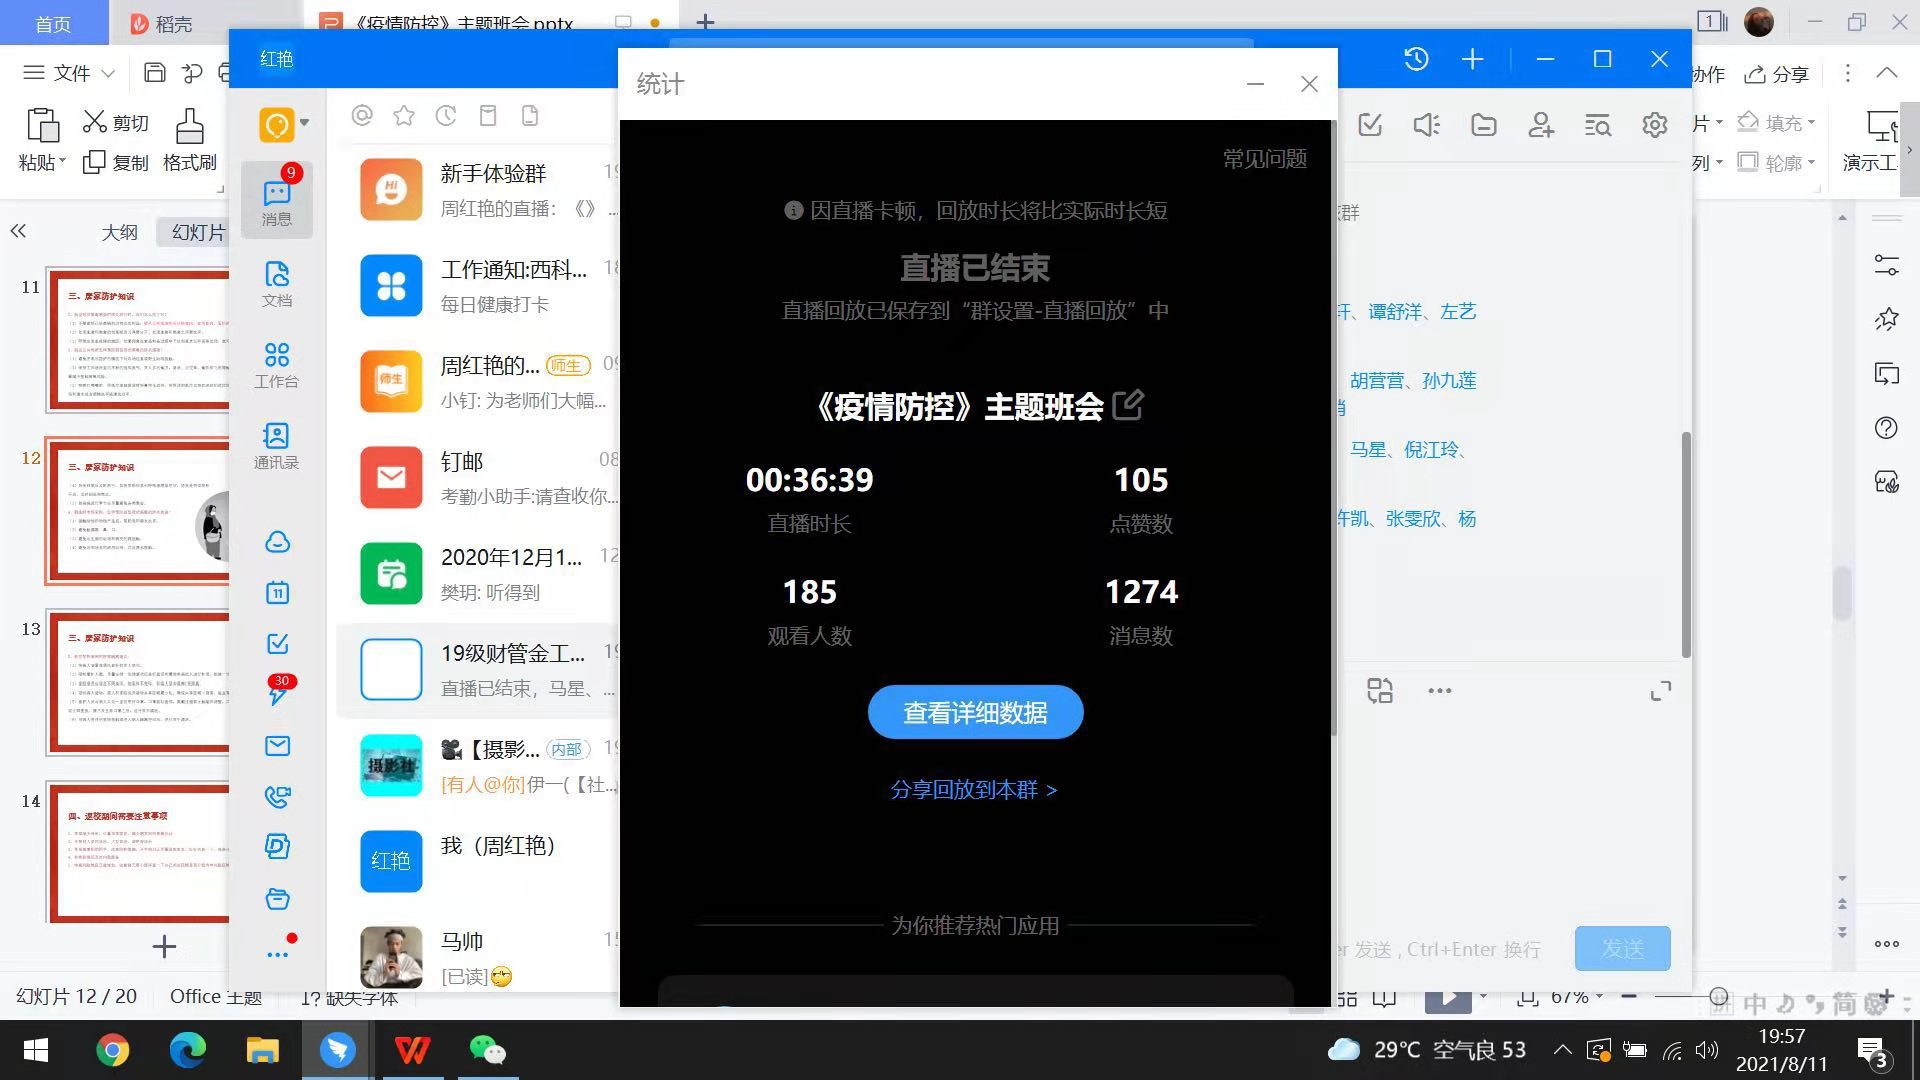
Task: Click Cut (剪切) in WPS ribbon
Action: click(x=116, y=122)
